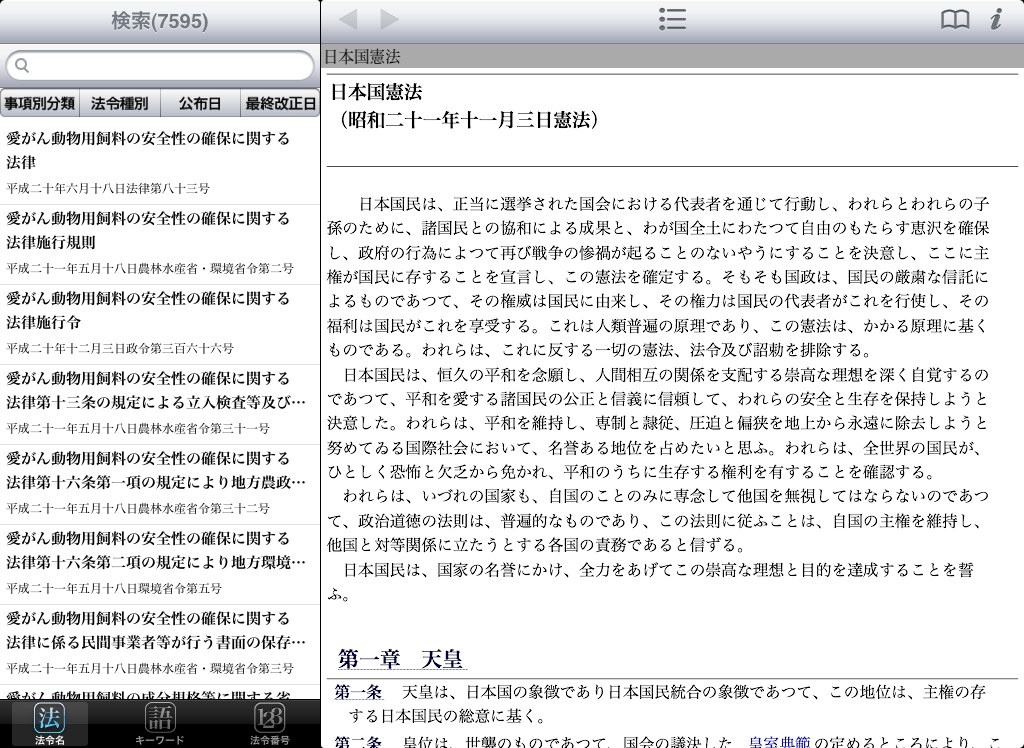This screenshot has width=1024, height=748.
Task: Show info with the i icon
Action: (x=995, y=20)
